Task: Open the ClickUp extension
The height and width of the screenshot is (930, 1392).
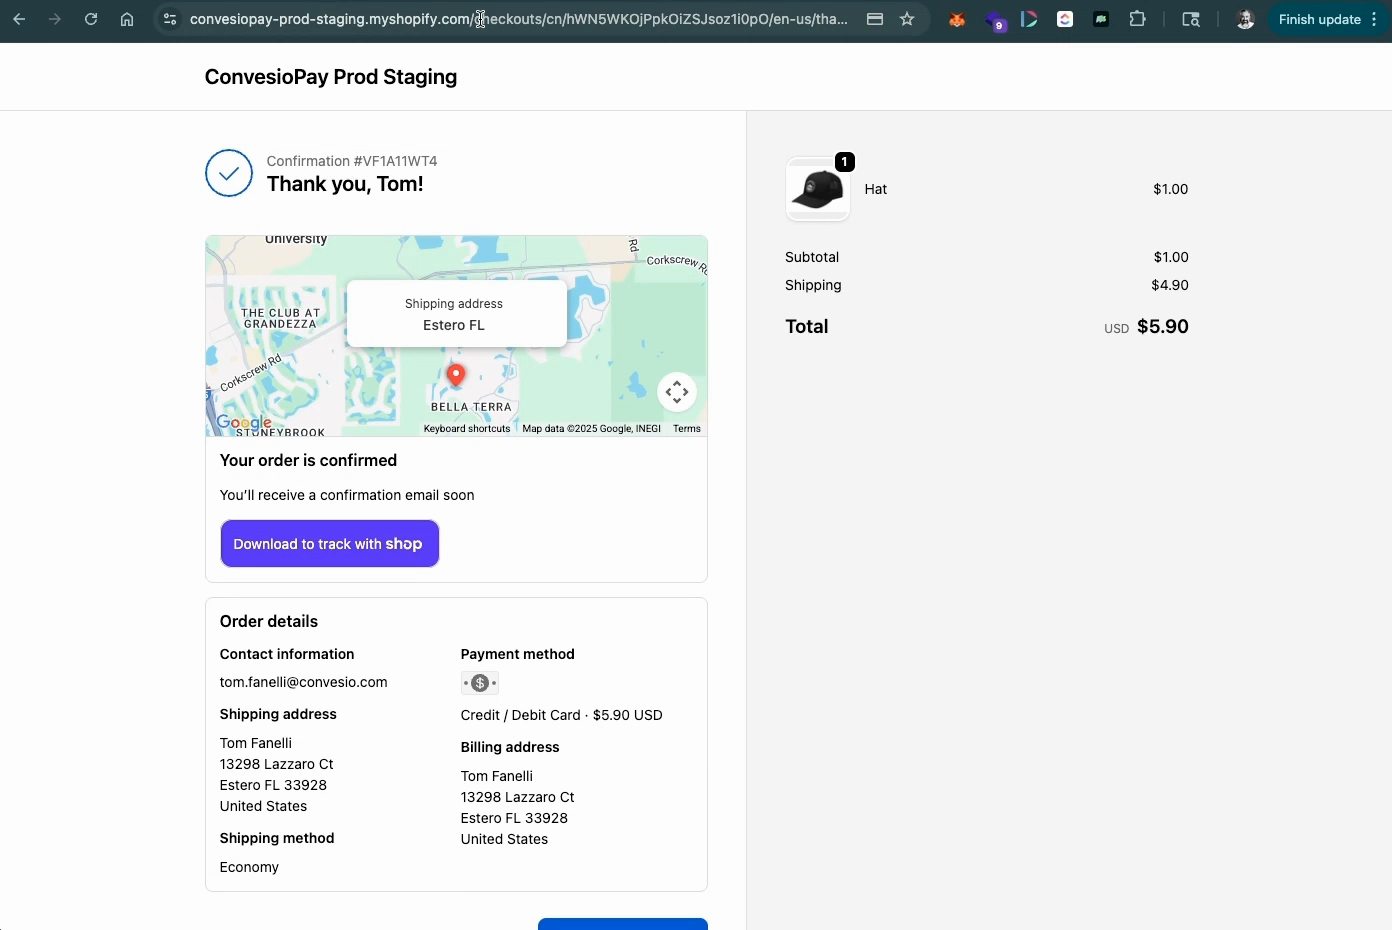Action: coord(1065,19)
